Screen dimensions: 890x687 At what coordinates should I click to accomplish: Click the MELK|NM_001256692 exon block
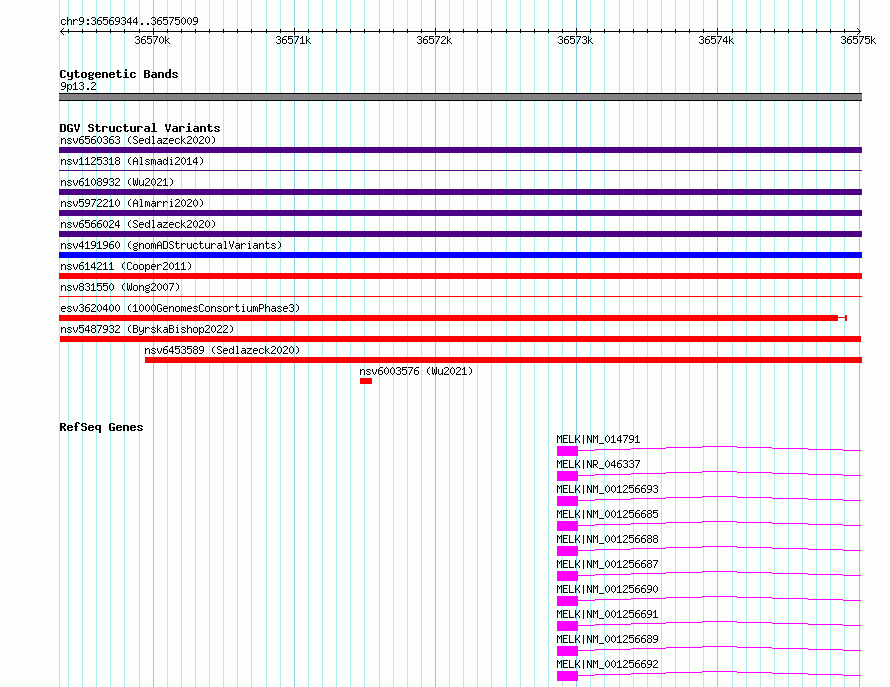click(x=567, y=676)
